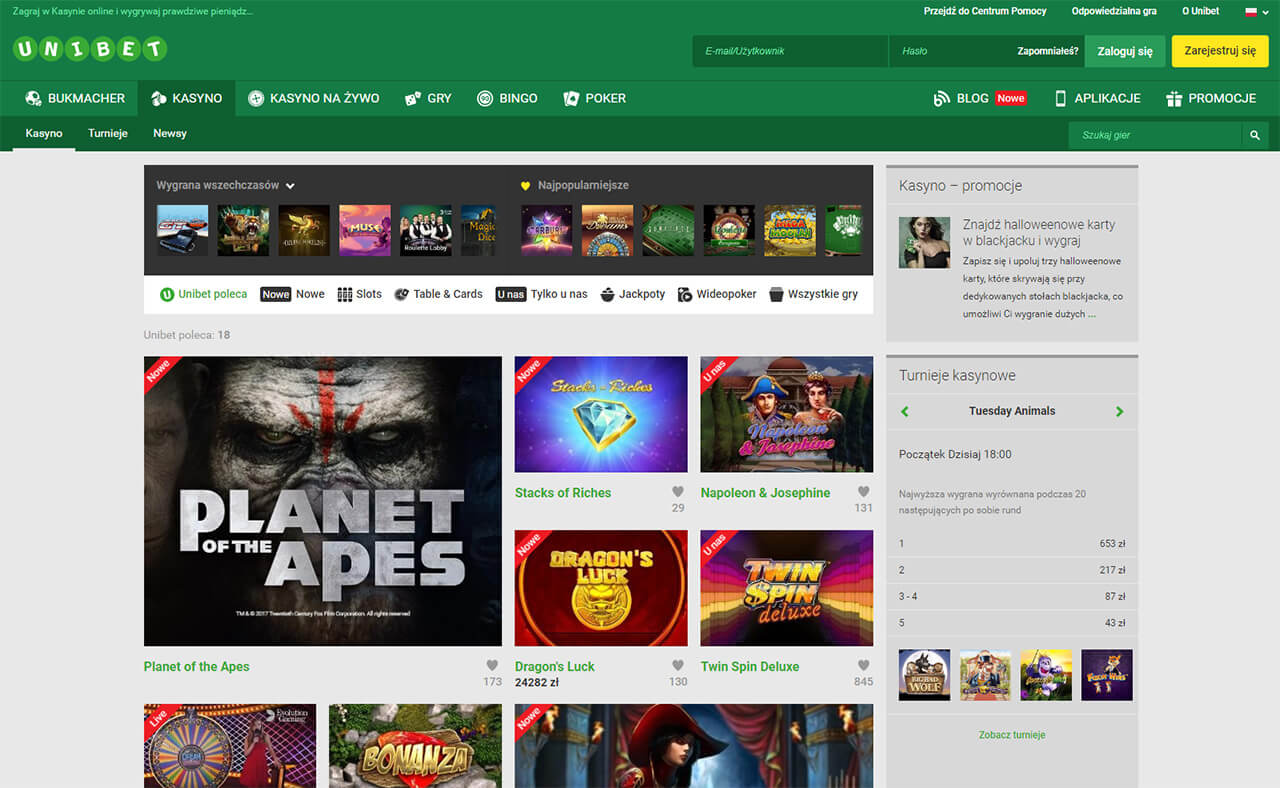1280x788 pixels.
Task: Click Zapomniałeś? link
Action: coord(1048,51)
